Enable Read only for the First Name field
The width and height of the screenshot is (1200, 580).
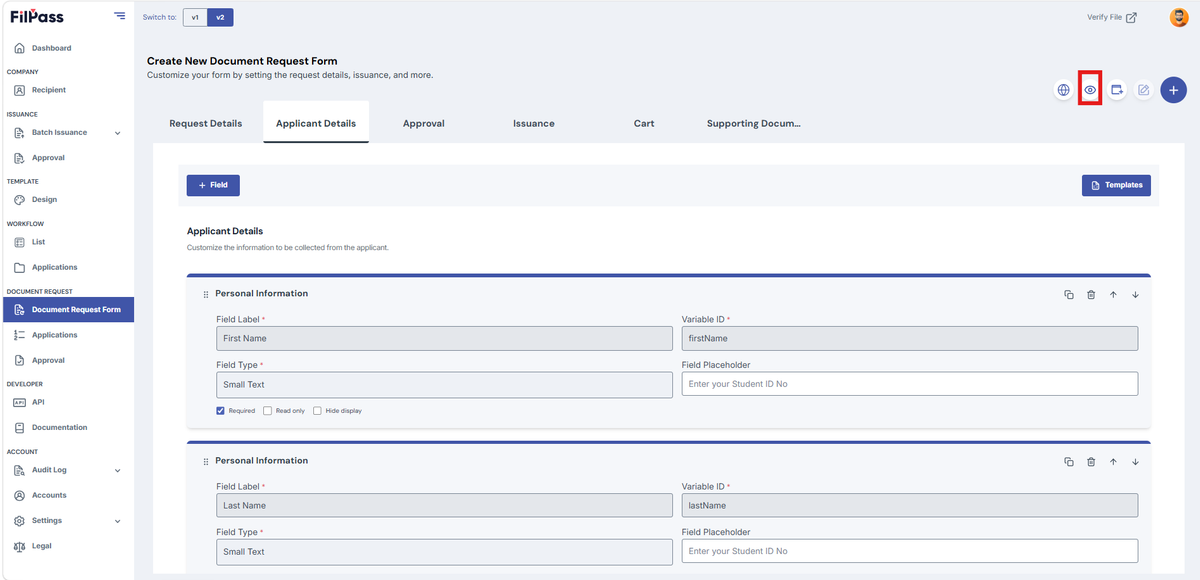pos(267,410)
